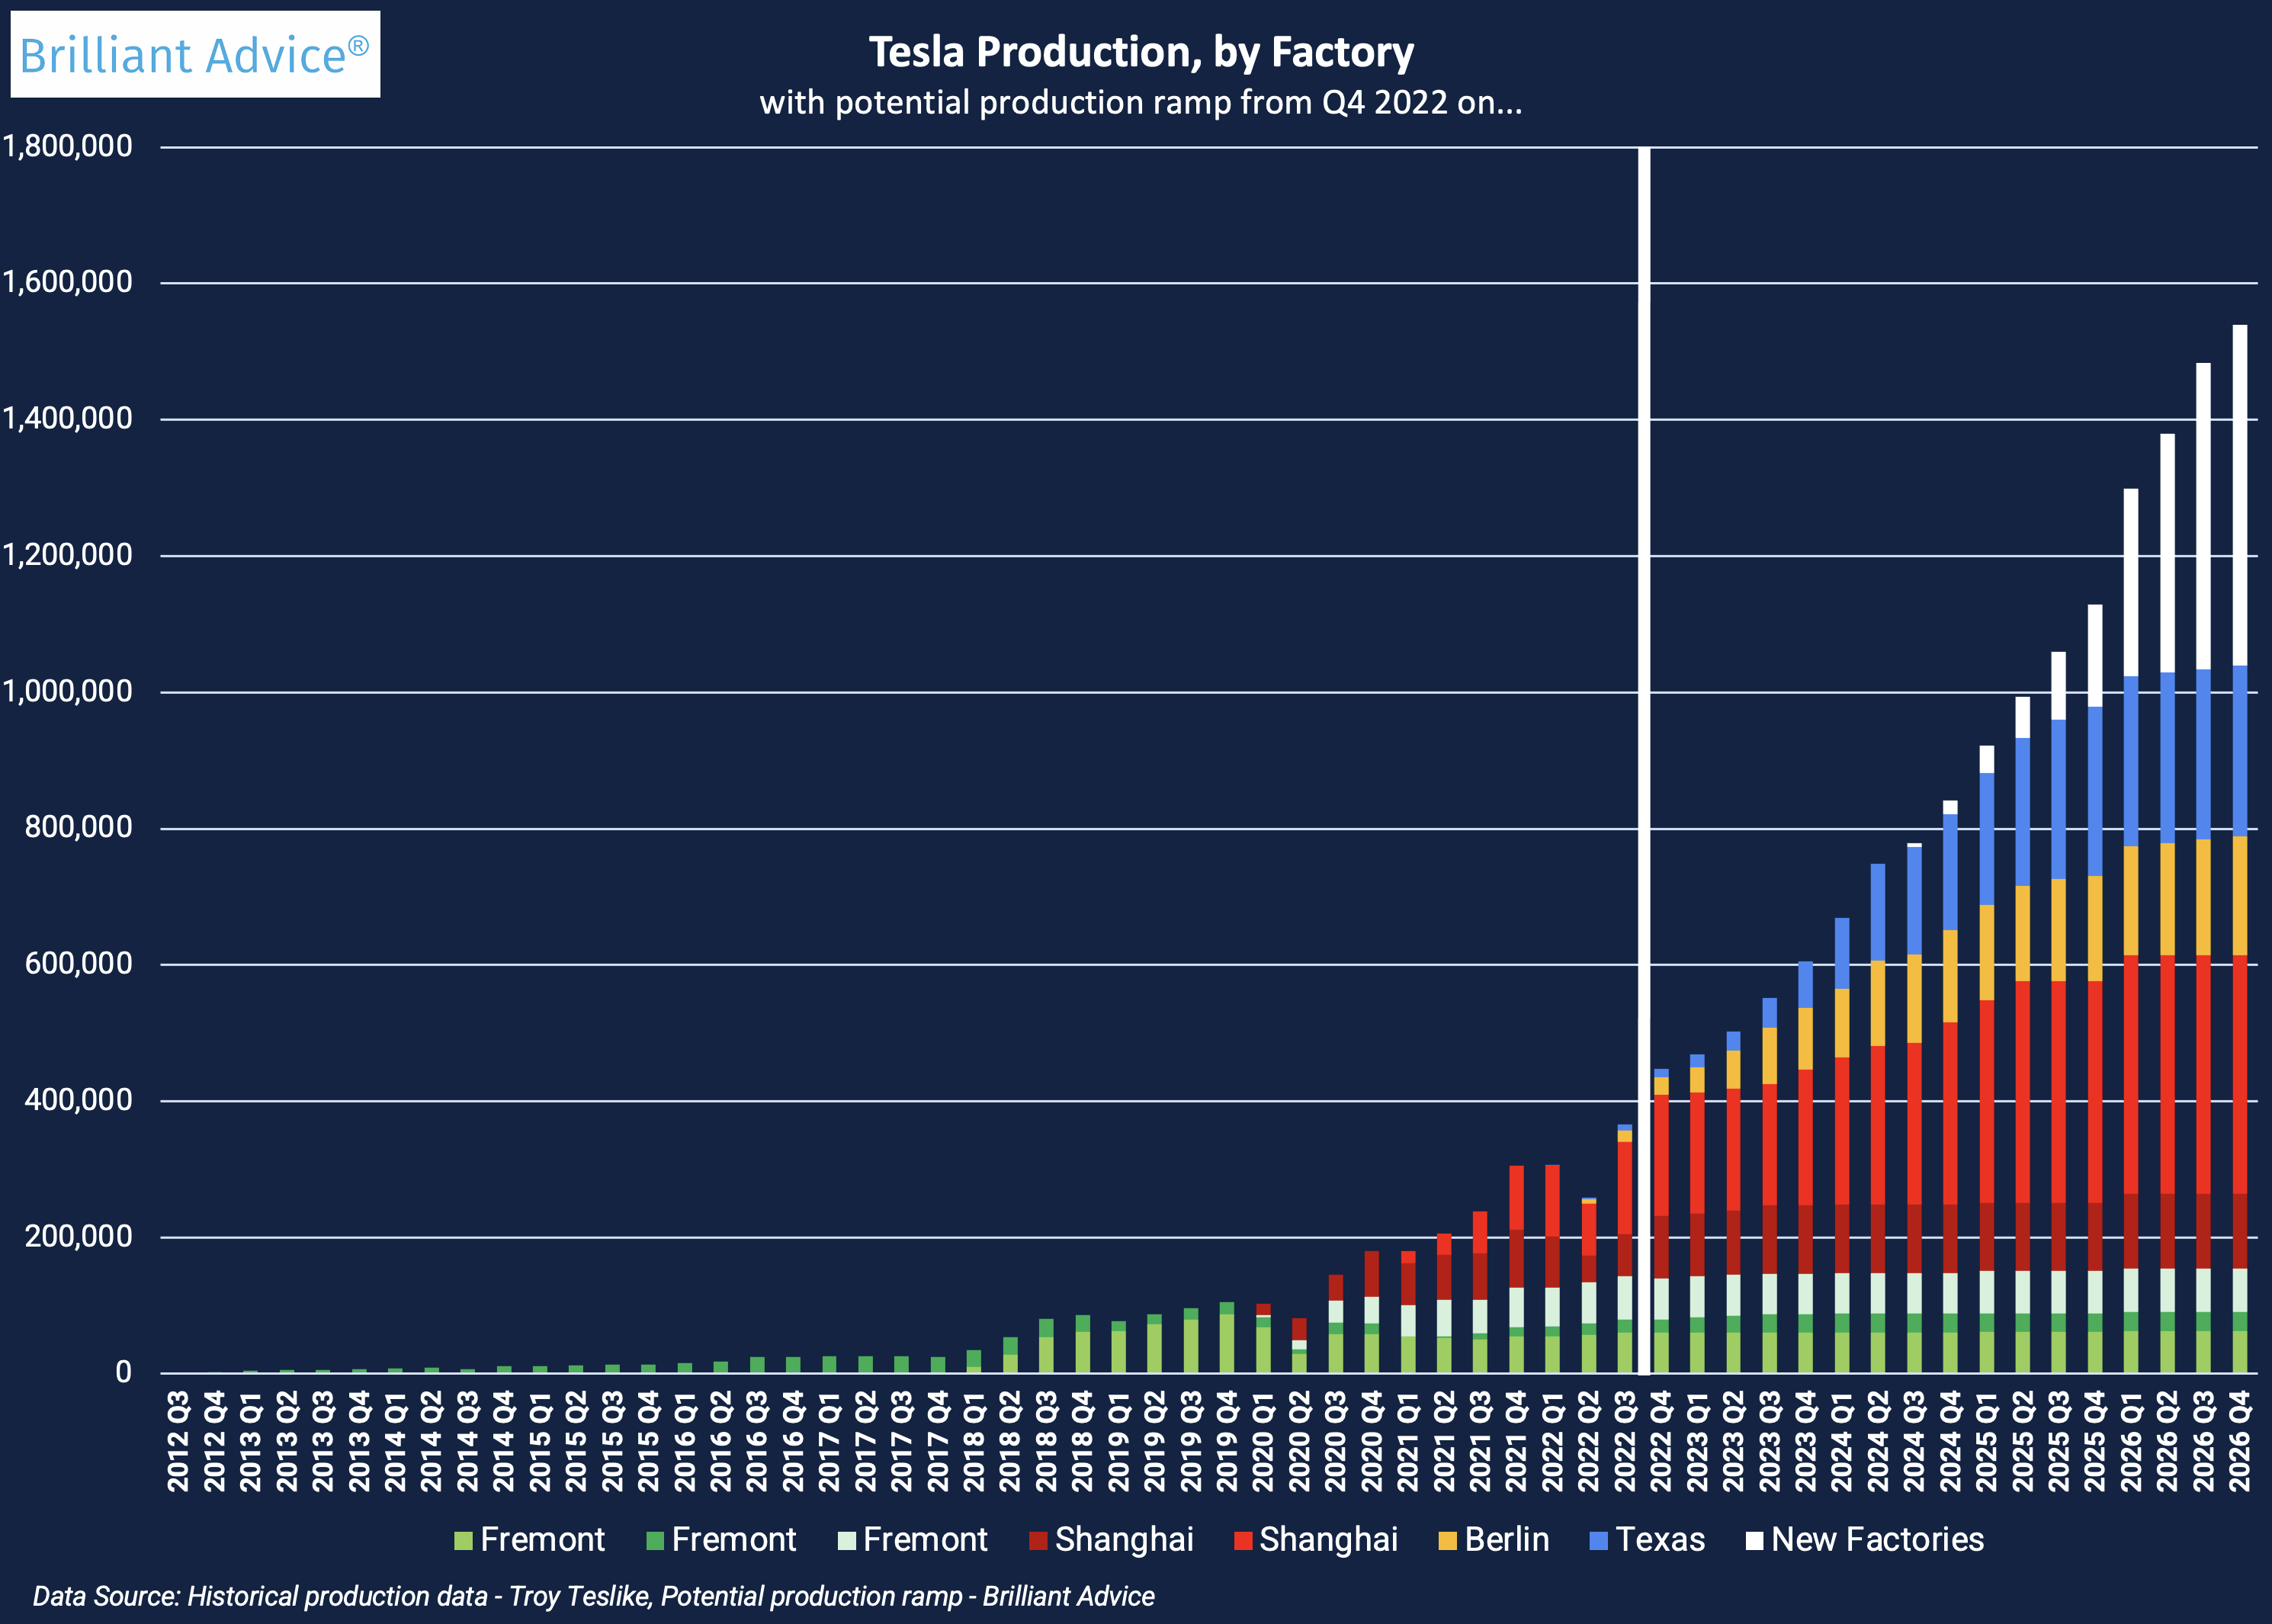This screenshot has height=1624, width=2272.
Task: Click the 2016 Q3 x-axis label
Action: [757, 1441]
